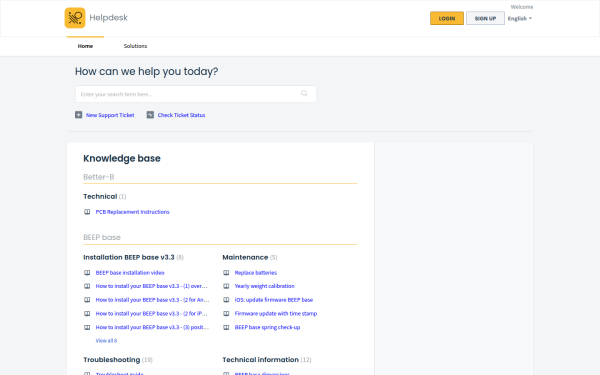Click the New Support Ticket plus icon

pos(78,115)
